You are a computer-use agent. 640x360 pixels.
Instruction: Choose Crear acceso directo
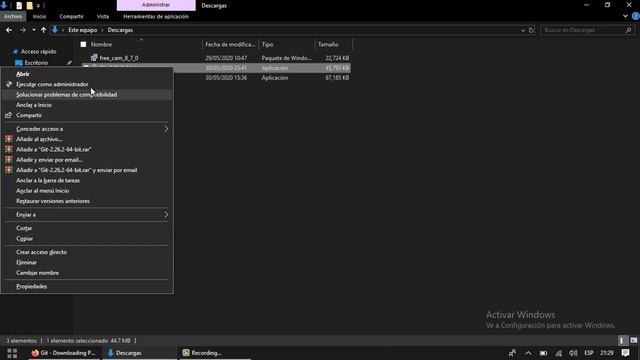tap(41, 252)
